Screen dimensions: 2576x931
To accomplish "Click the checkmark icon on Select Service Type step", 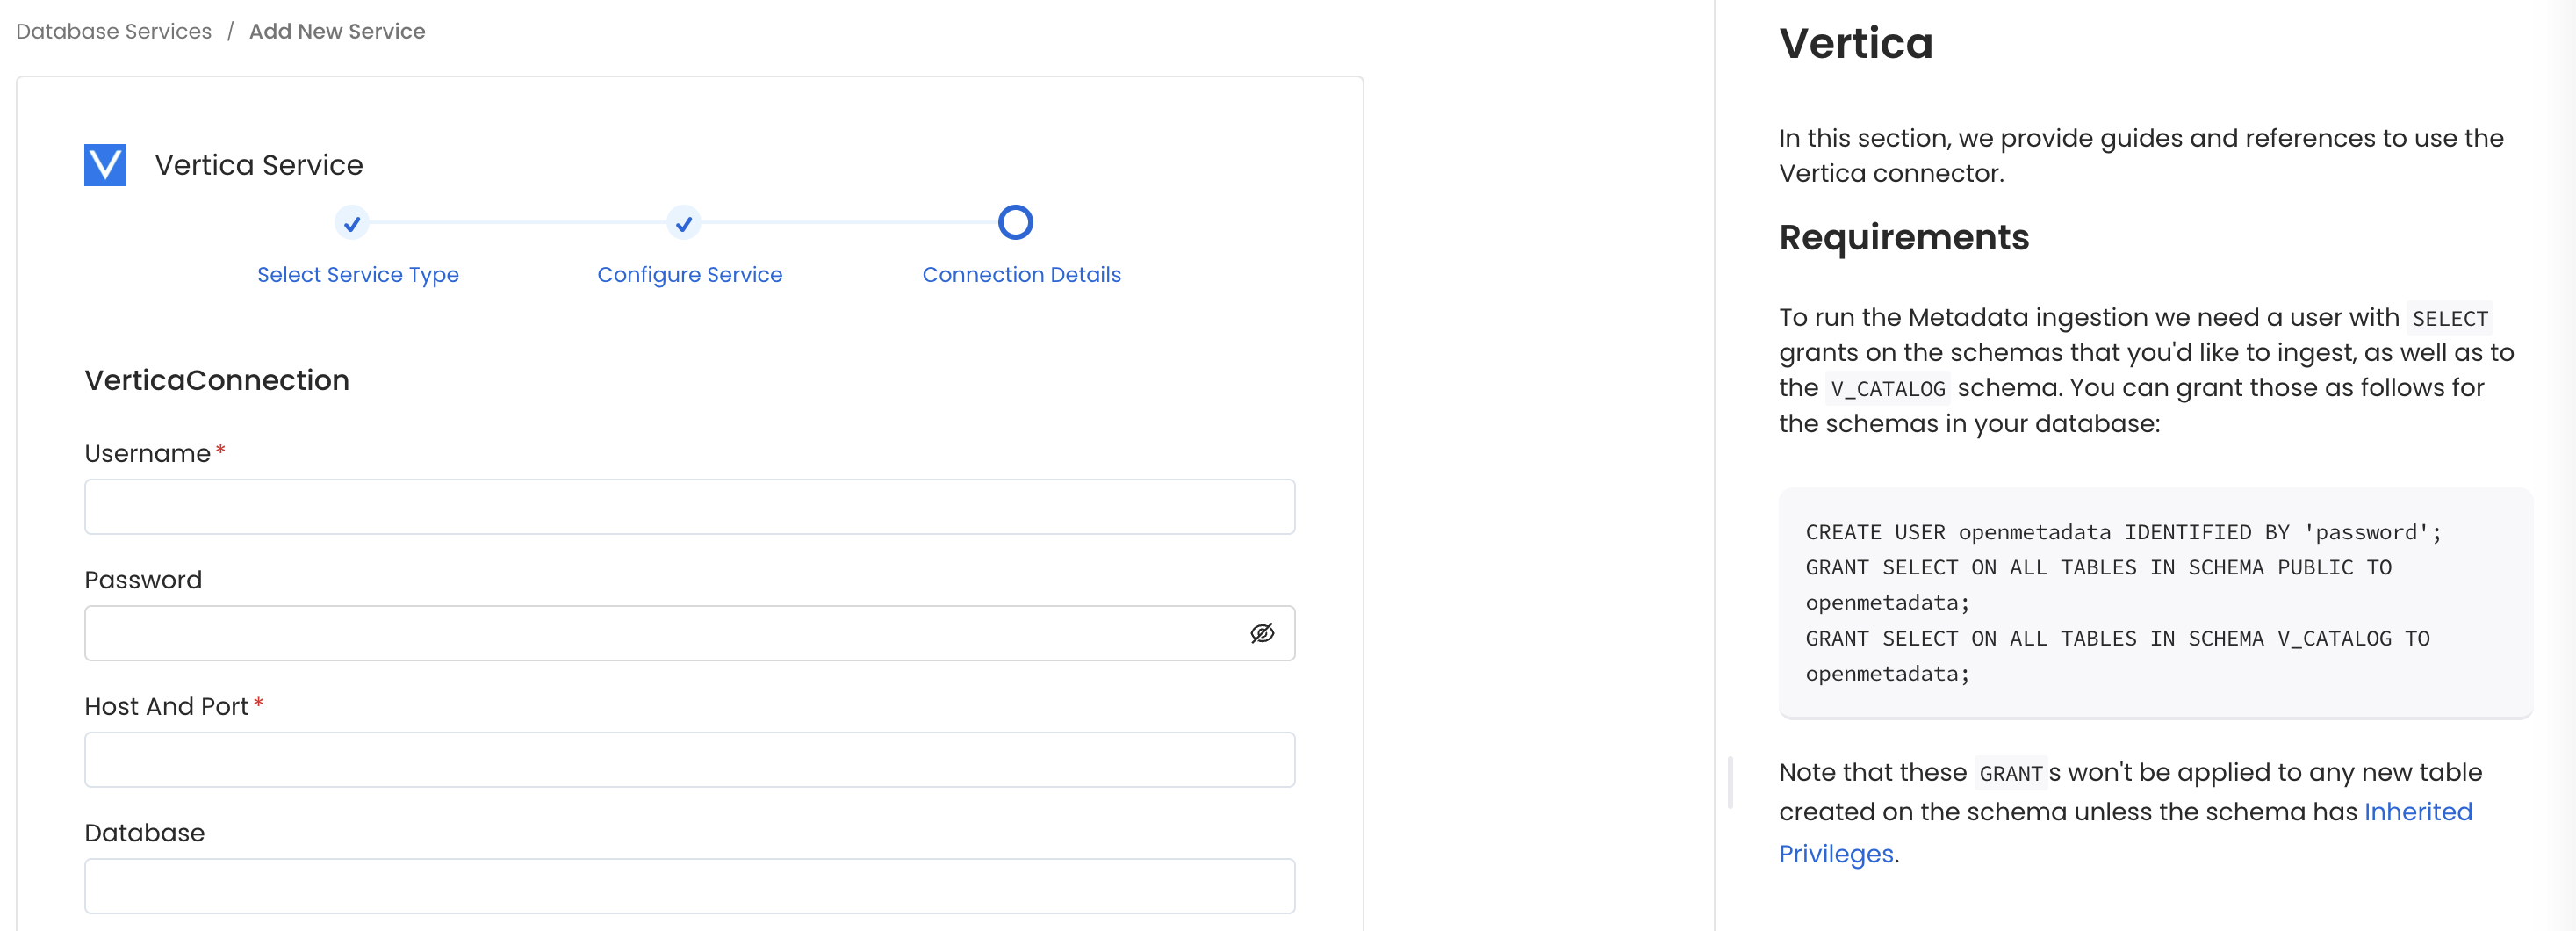I will click(x=351, y=223).
